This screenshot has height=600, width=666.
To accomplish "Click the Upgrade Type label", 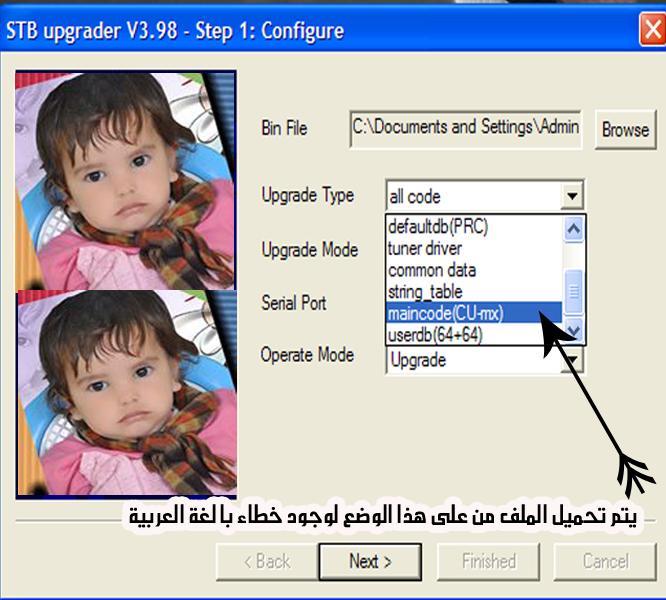I will (308, 195).
